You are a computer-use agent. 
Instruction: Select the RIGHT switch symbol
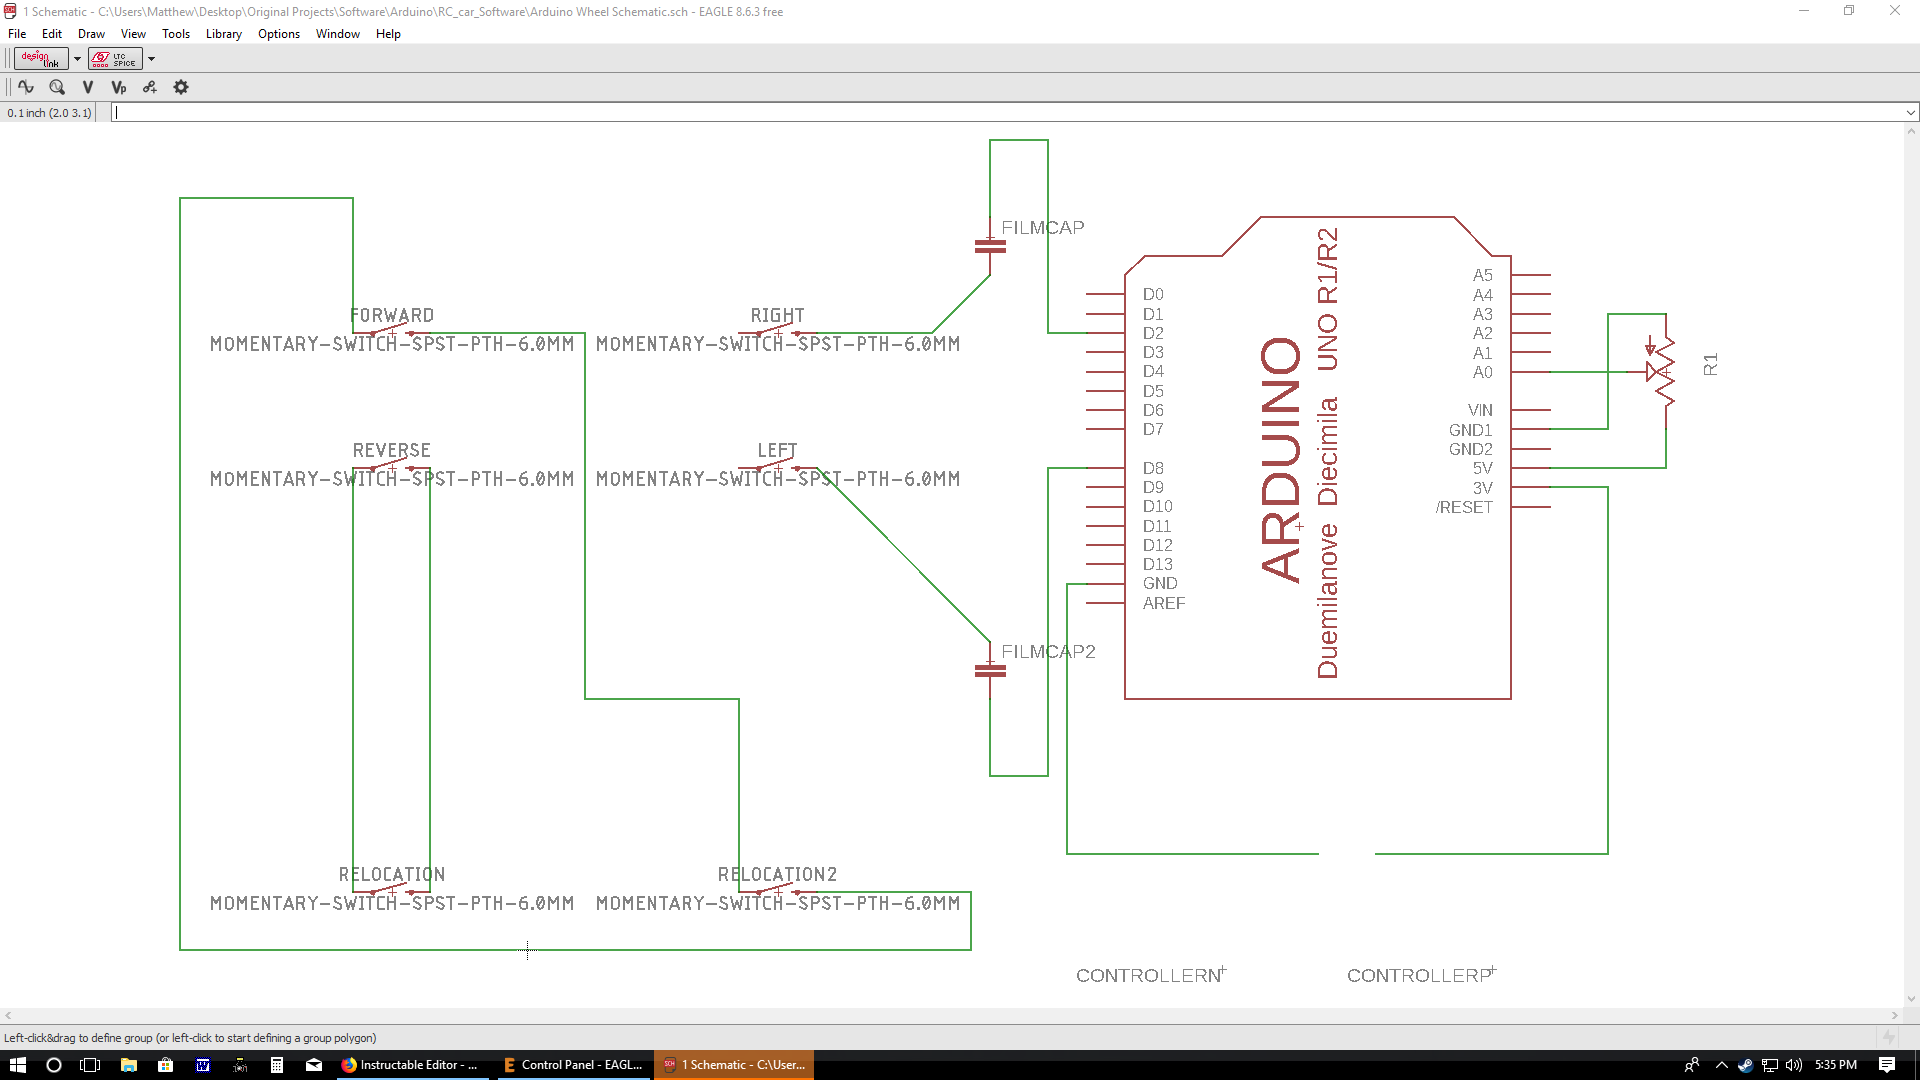(777, 330)
